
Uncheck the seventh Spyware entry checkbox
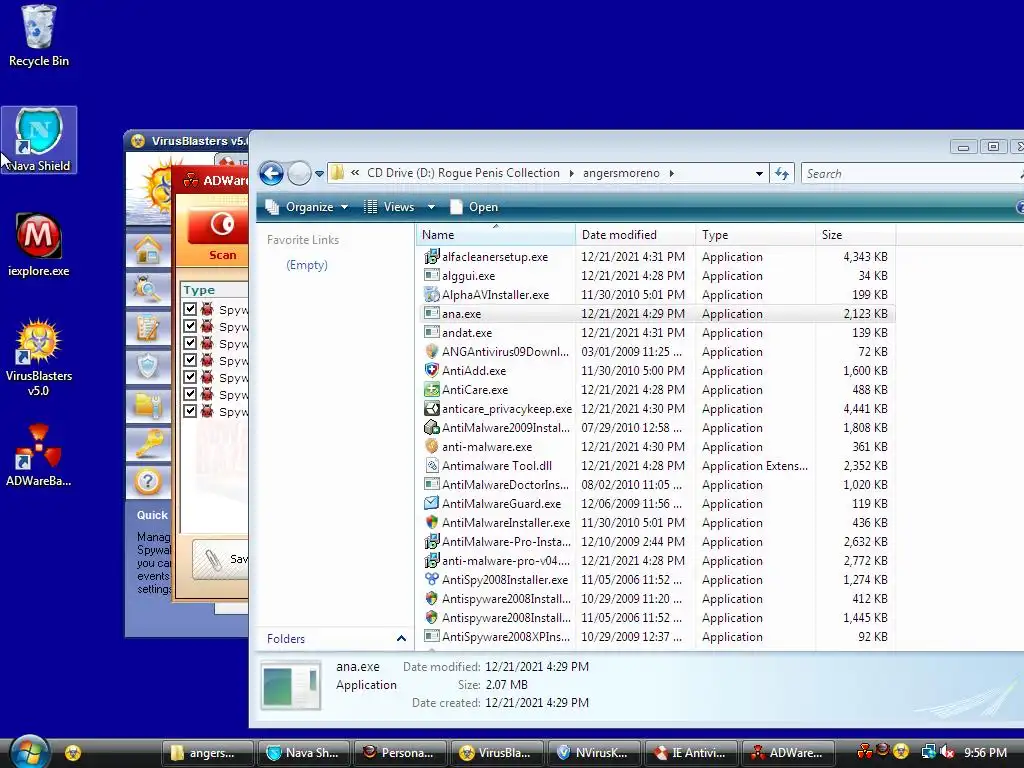coord(190,411)
